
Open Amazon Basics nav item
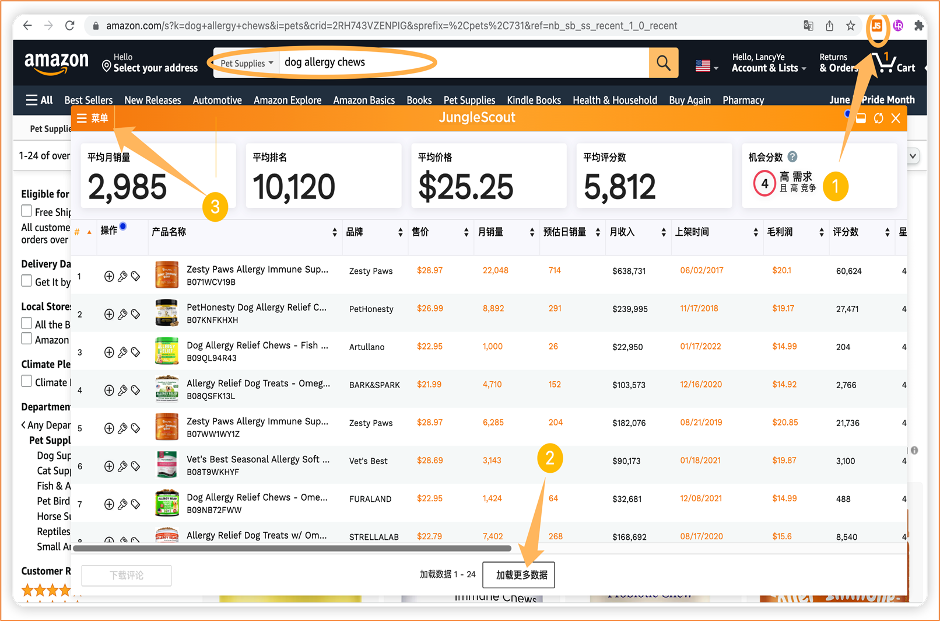point(364,100)
